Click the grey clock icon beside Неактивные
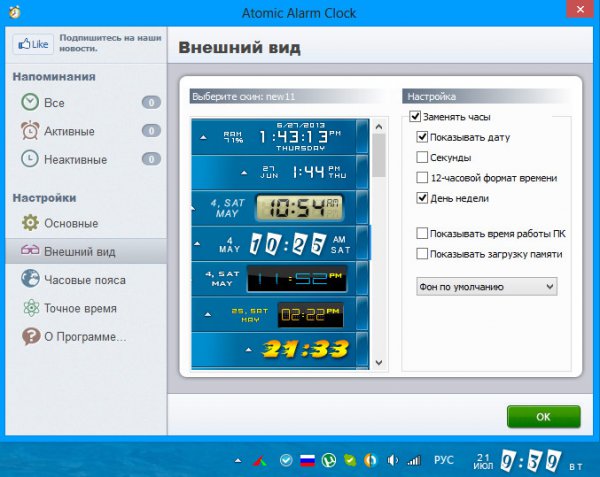600x477 pixels. point(30,159)
